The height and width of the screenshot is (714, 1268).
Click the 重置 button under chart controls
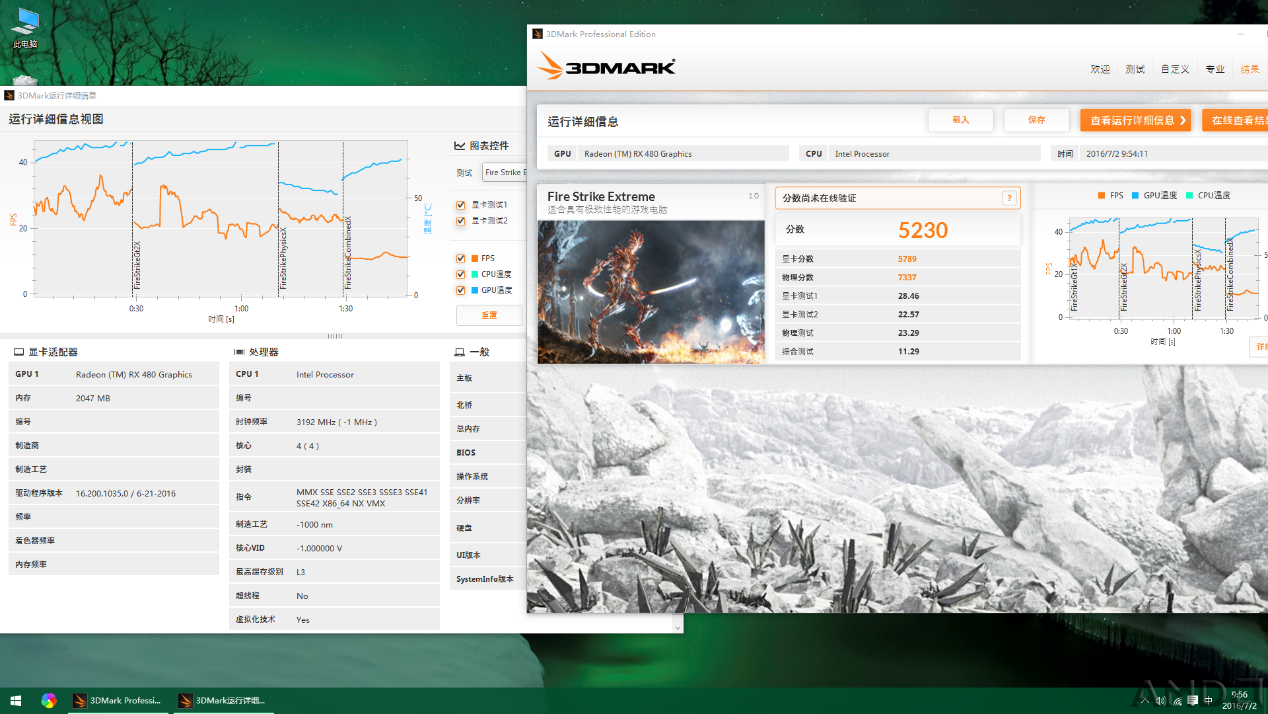click(489, 315)
